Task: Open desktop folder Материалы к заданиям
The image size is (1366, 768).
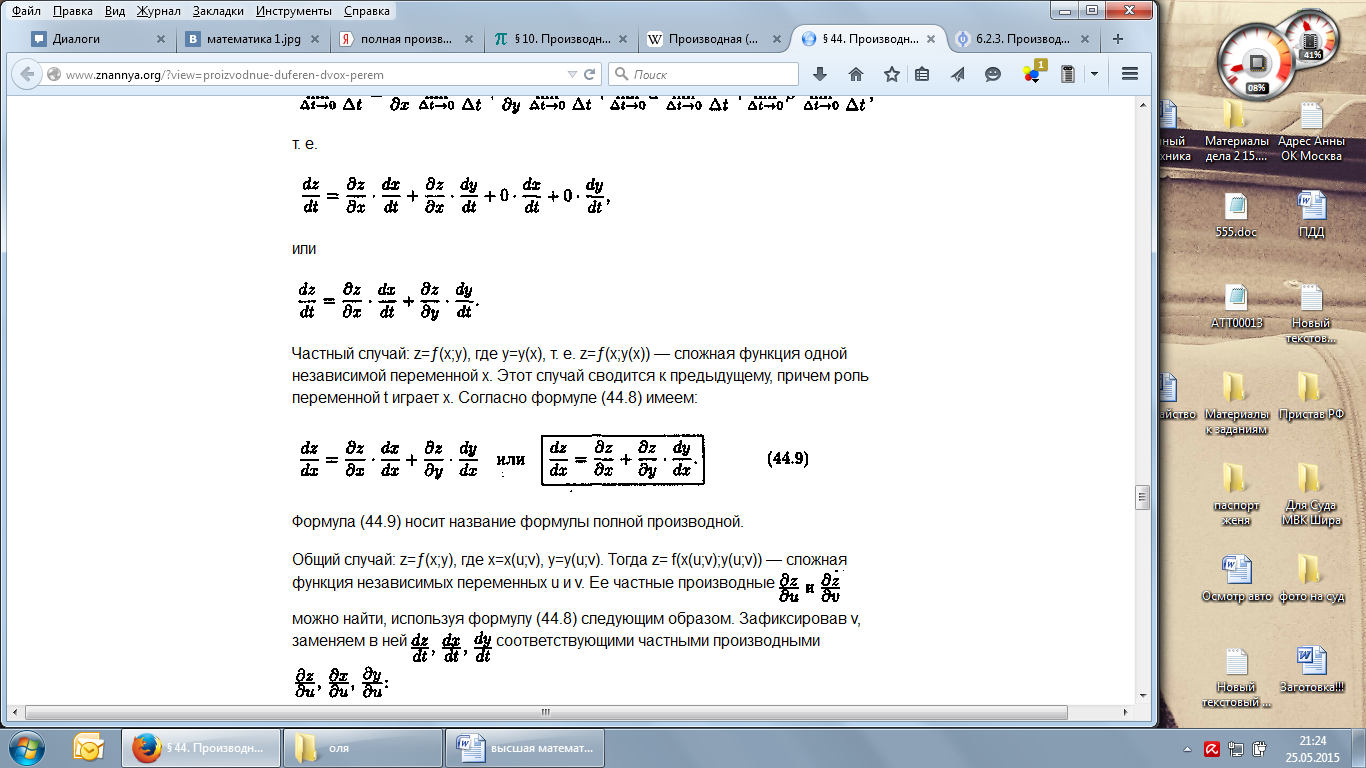Action: click(x=1236, y=404)
